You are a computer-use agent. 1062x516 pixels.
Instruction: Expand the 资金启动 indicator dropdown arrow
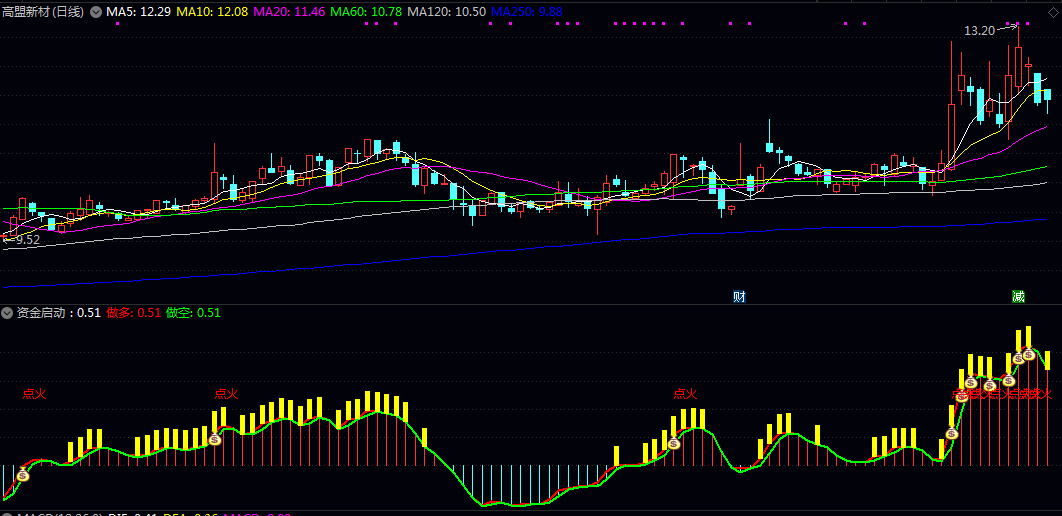[7, 313]
